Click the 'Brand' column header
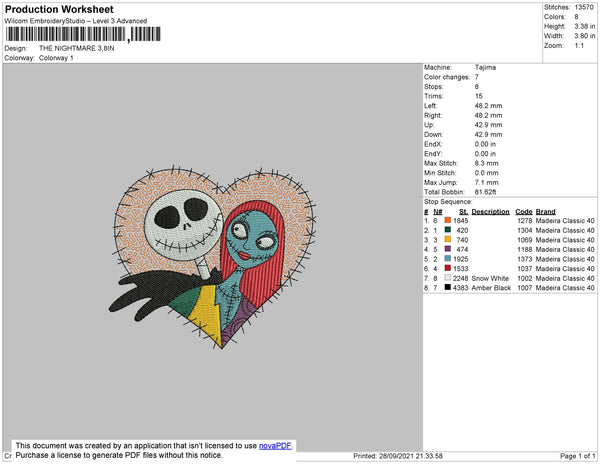Image resolution: width=600 pixels, height=464 pixels. coord(545,212)
